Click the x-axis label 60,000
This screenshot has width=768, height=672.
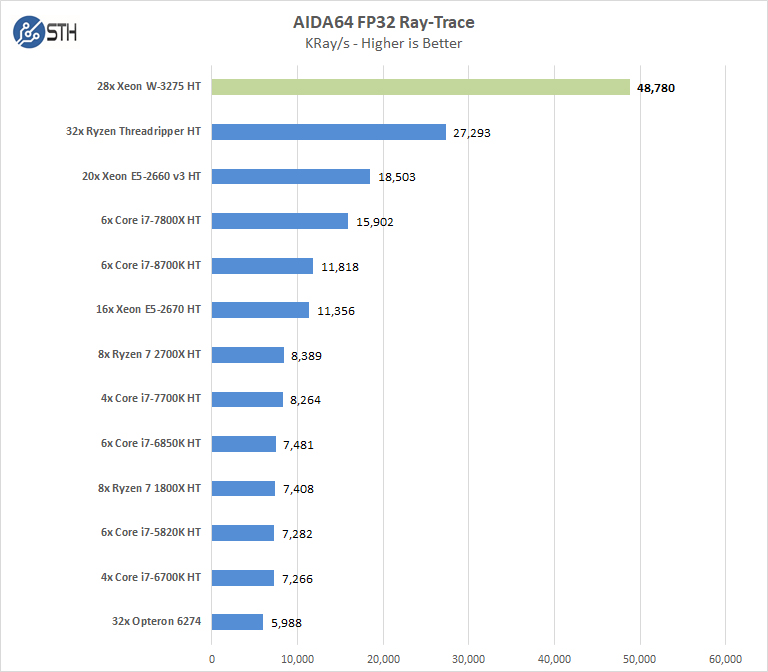pos(725,659)
